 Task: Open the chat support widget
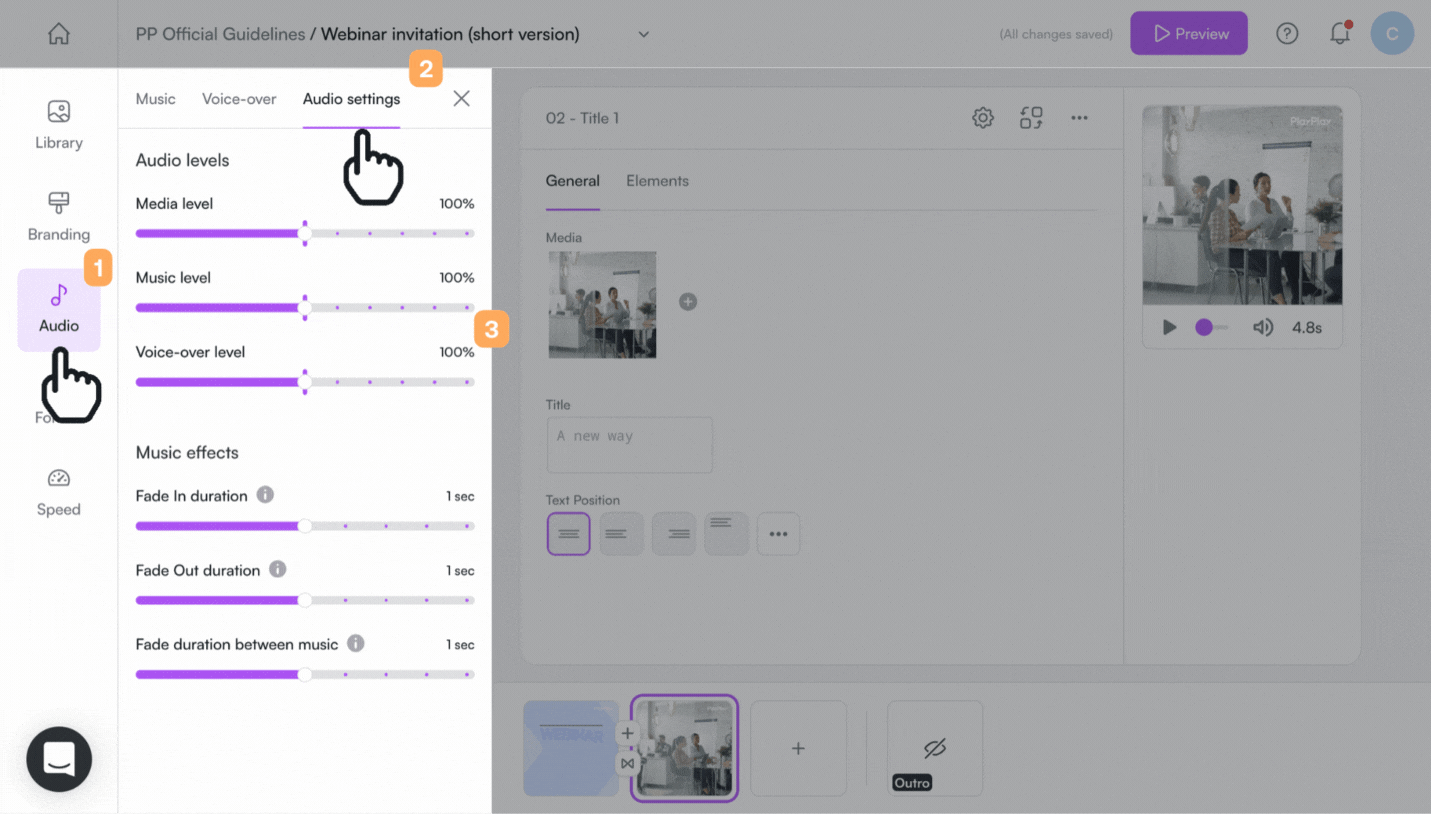click(x=59, y=759)
